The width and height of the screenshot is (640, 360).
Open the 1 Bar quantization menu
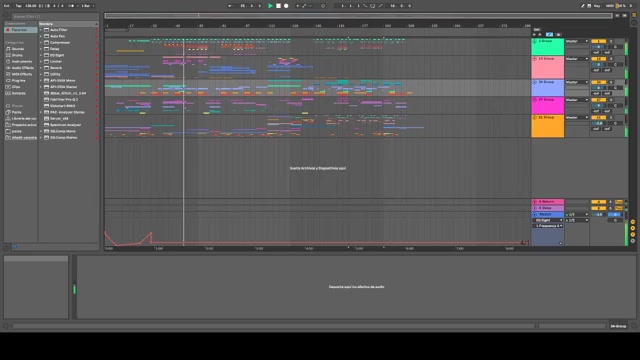pyautogui.click(x=87, y=6)
